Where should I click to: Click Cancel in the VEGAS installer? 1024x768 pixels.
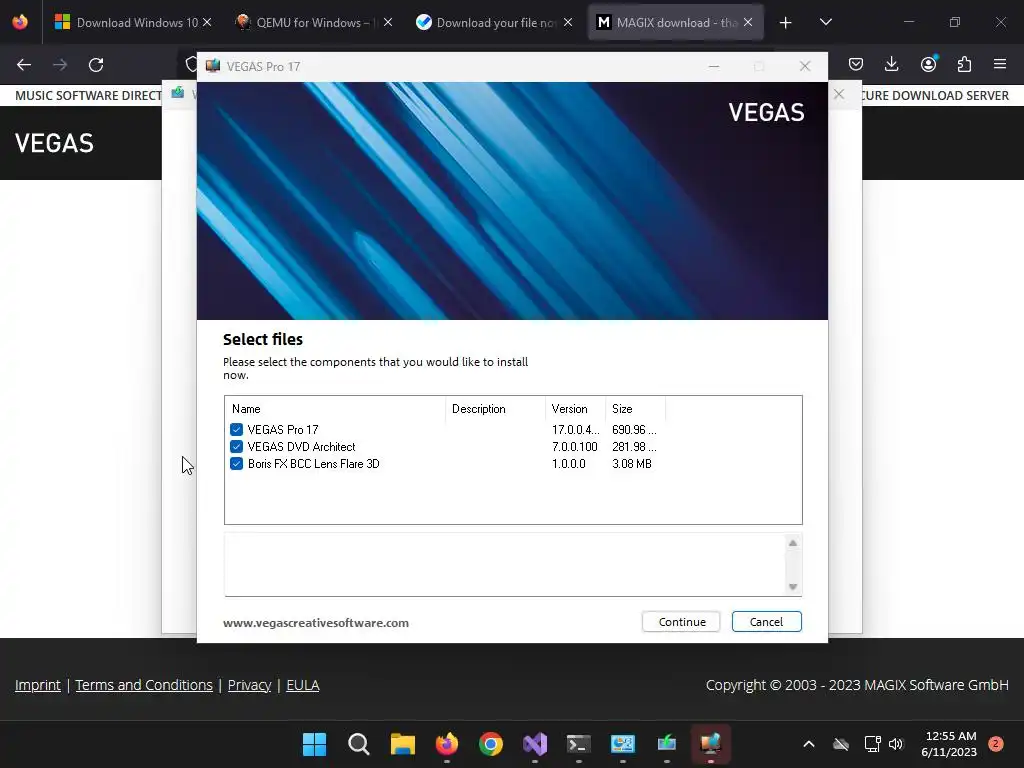(767, 622)
